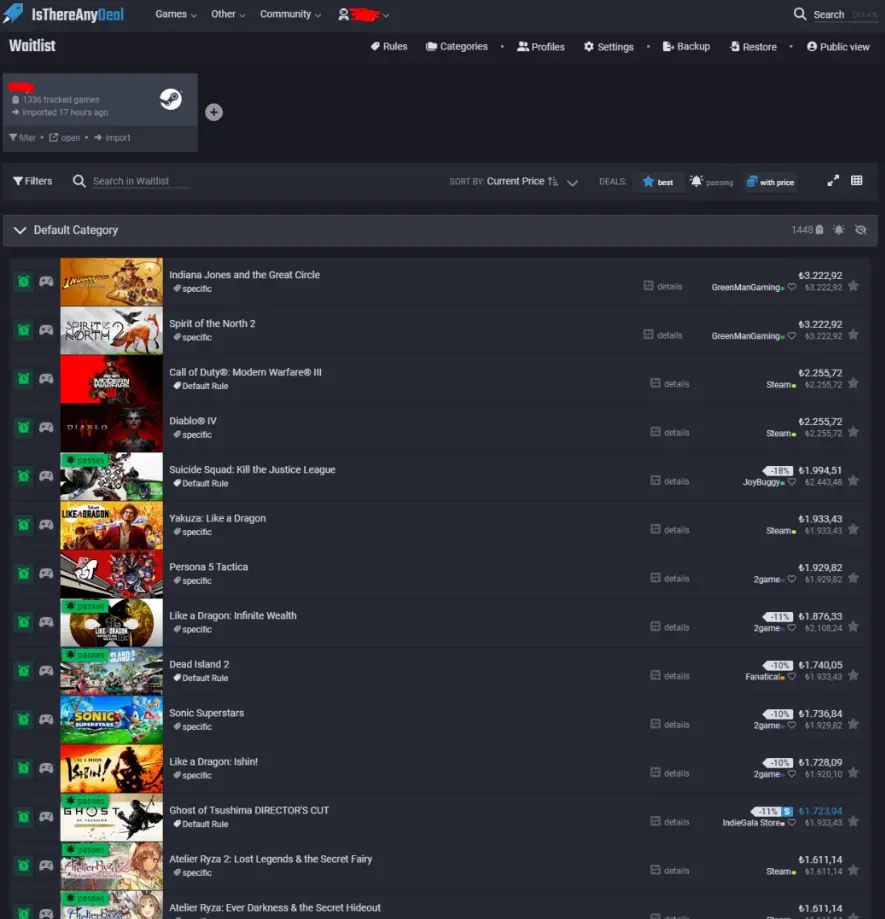Add a new profile with plus icon
This screenshot has height=919, width=885.
pyautogui.click(x=214, y=112)
